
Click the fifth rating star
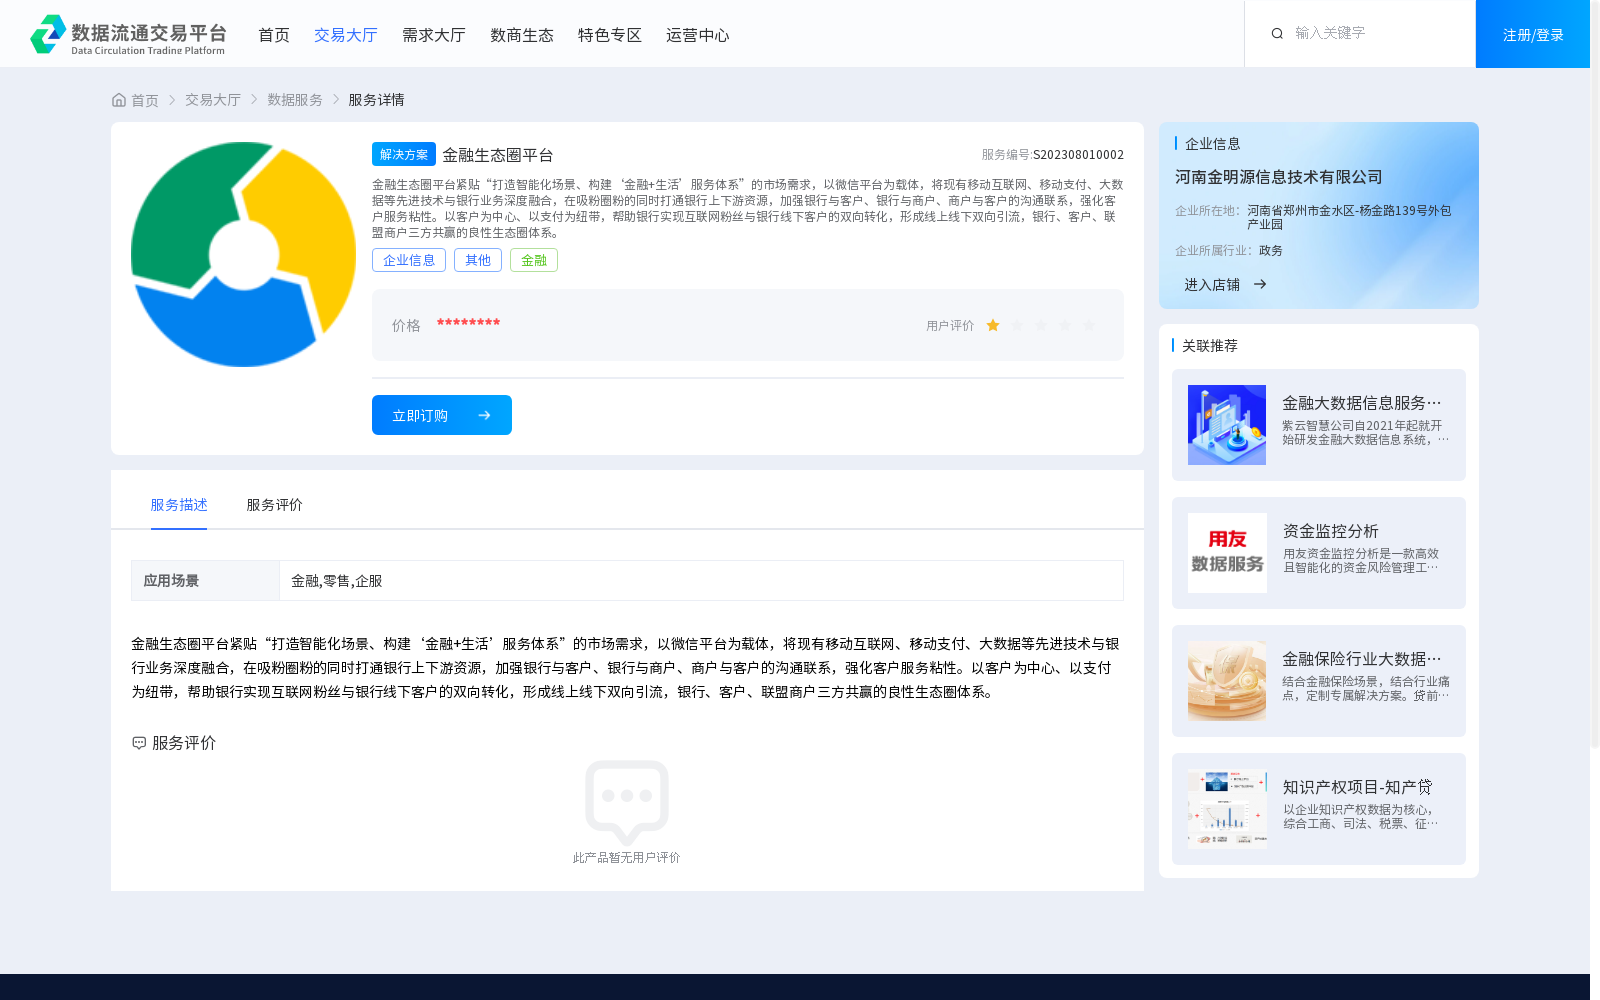[1089, 325]
